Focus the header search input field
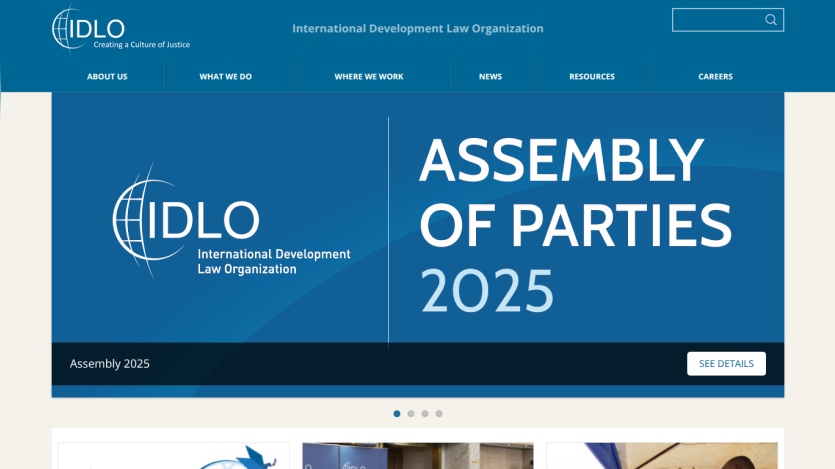 point(727,20)
